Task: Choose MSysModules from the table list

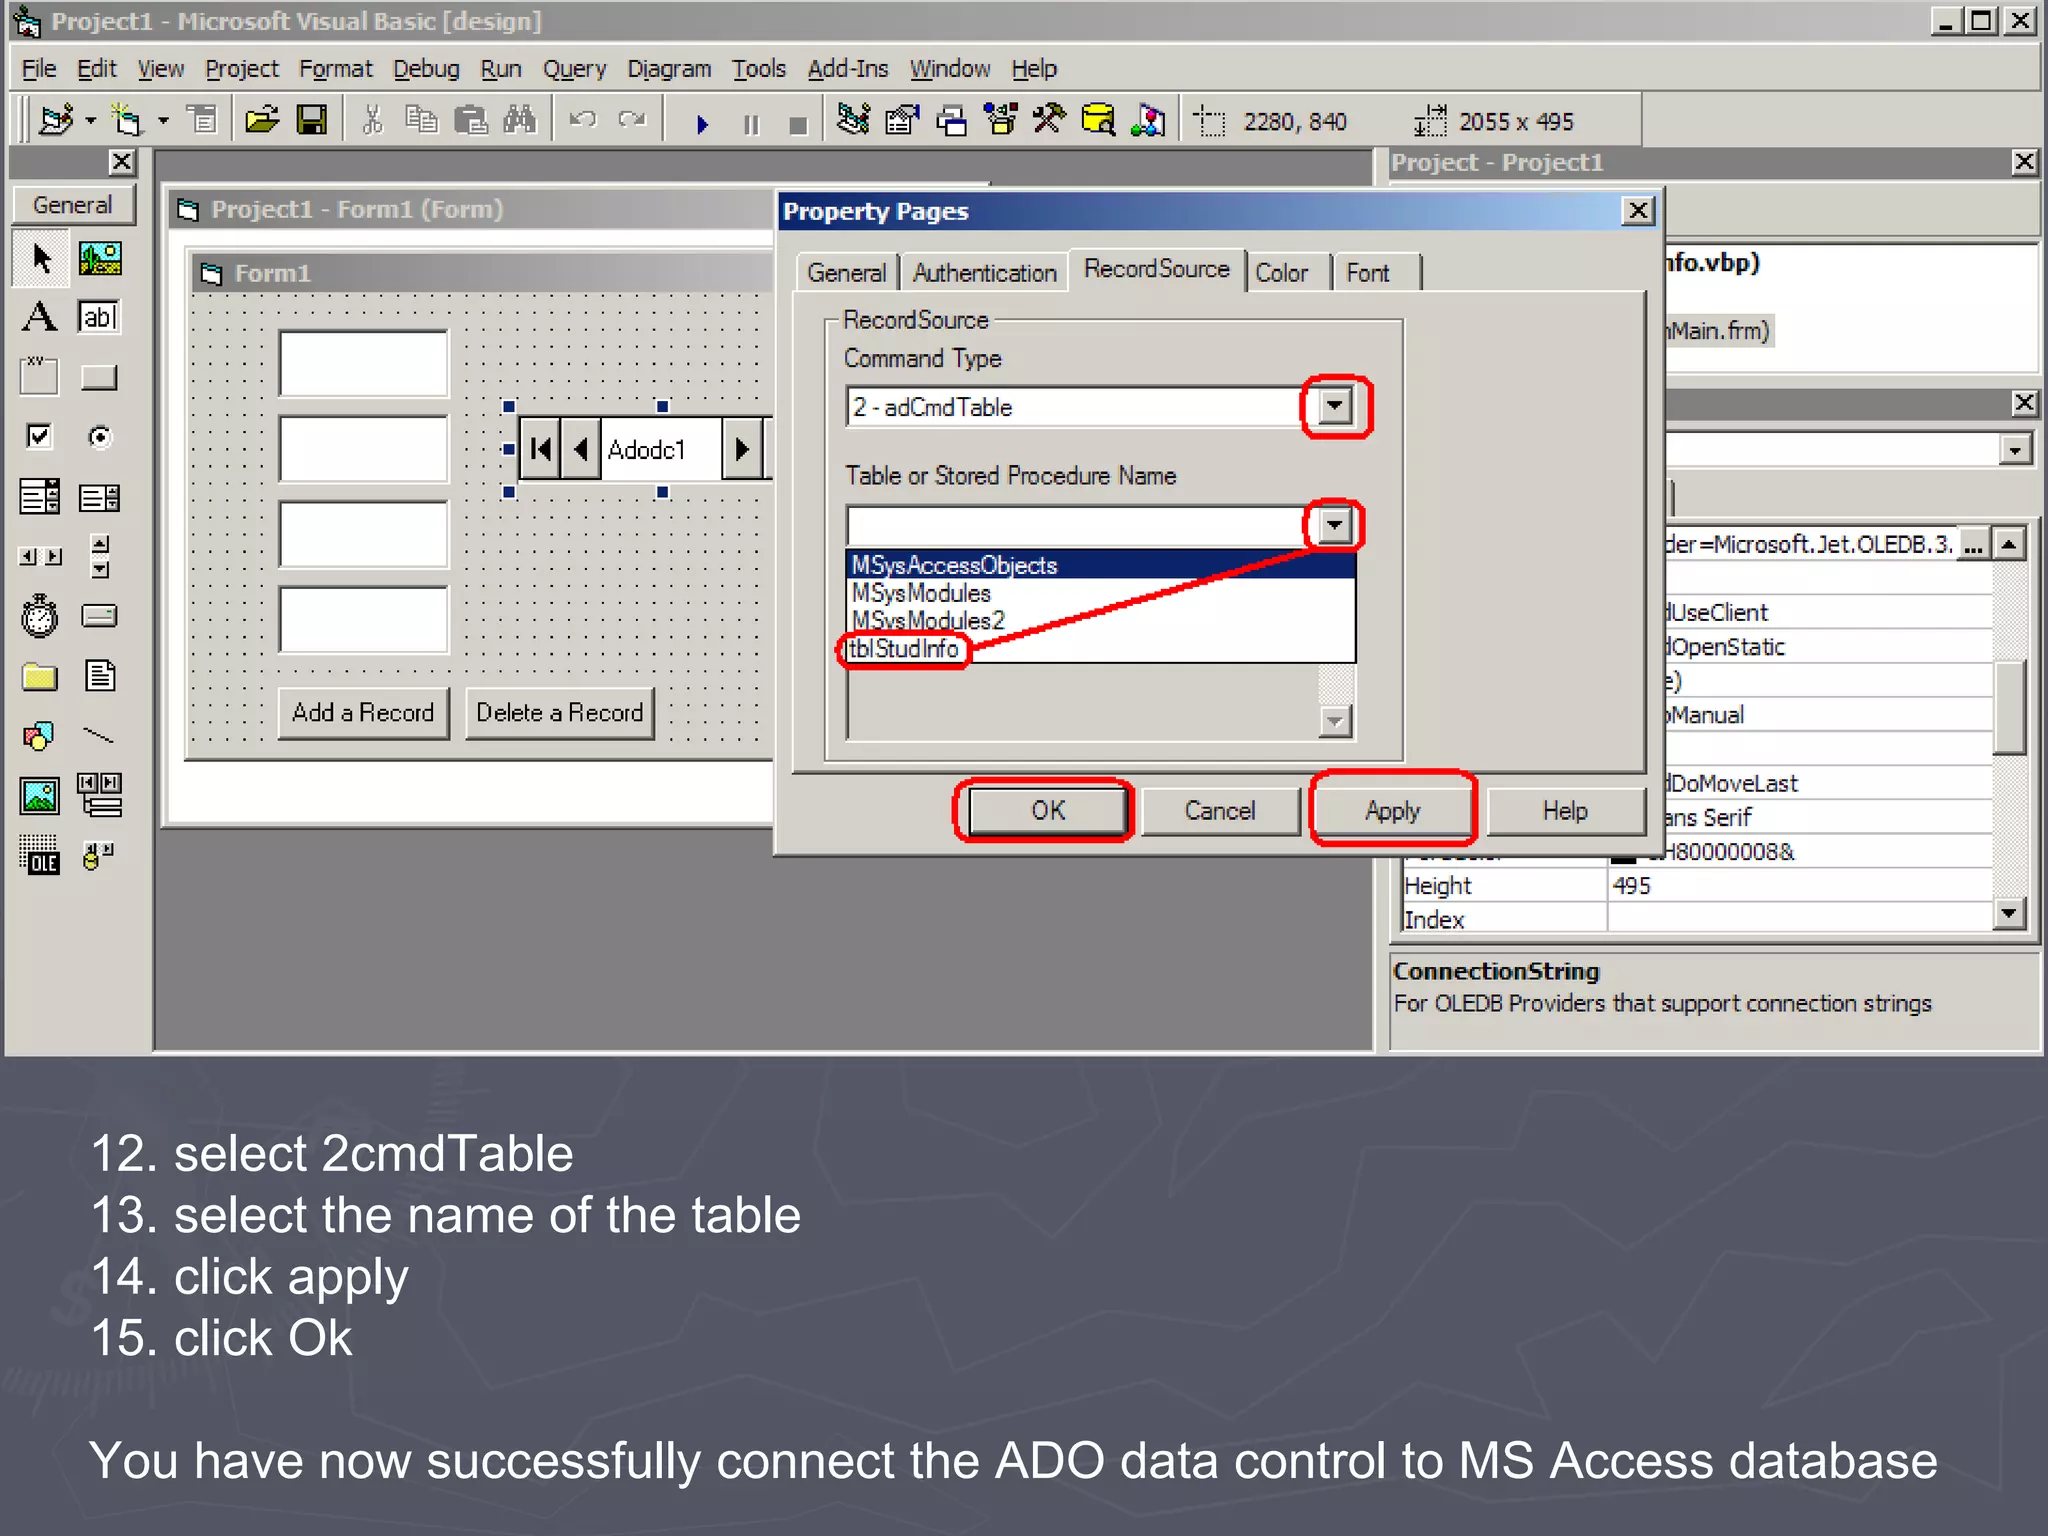Action: pyautogui.click(x=1101, y=593)
